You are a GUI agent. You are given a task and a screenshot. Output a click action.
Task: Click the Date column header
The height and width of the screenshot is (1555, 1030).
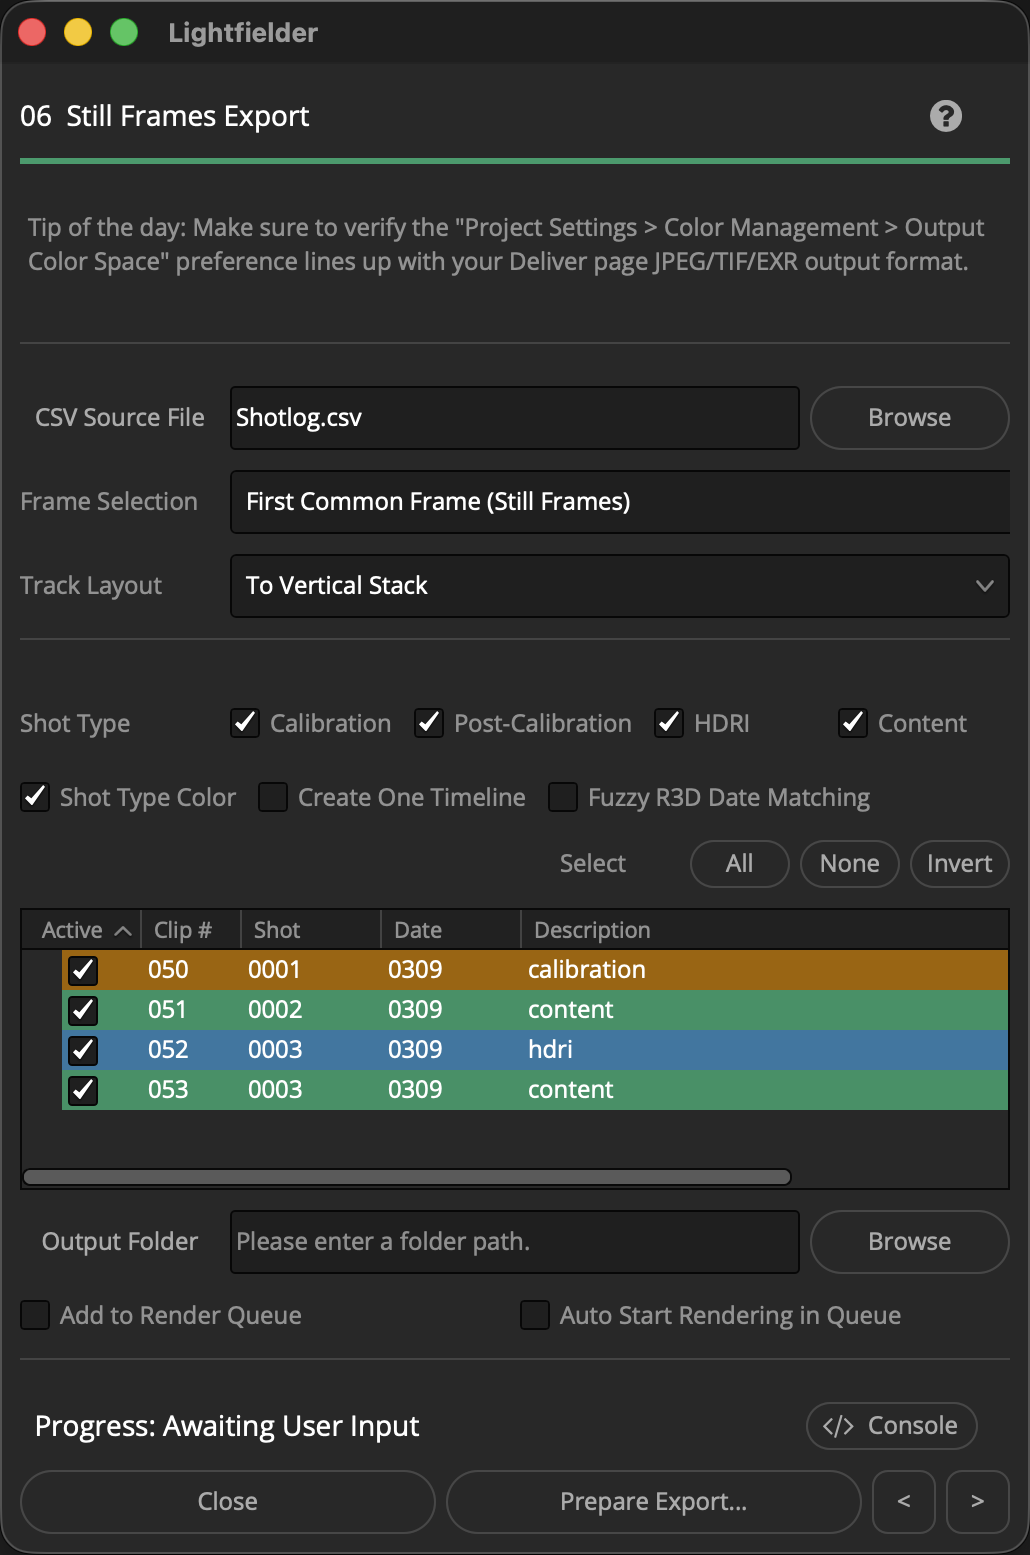coord(451,930)
